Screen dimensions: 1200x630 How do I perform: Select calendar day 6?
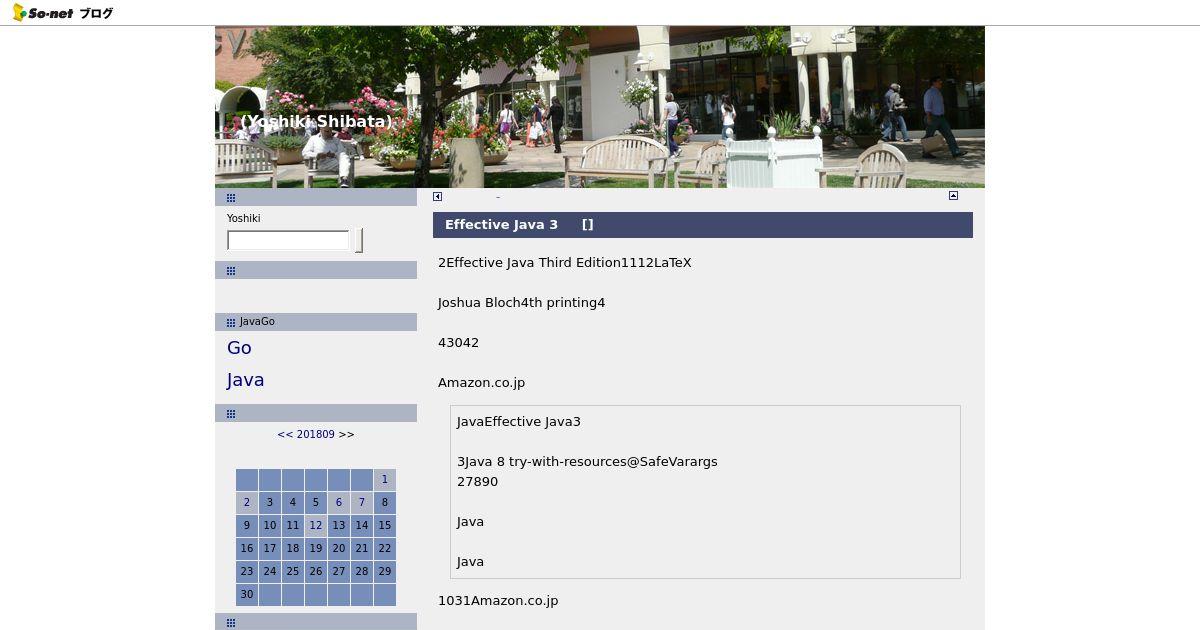(339, 503)
